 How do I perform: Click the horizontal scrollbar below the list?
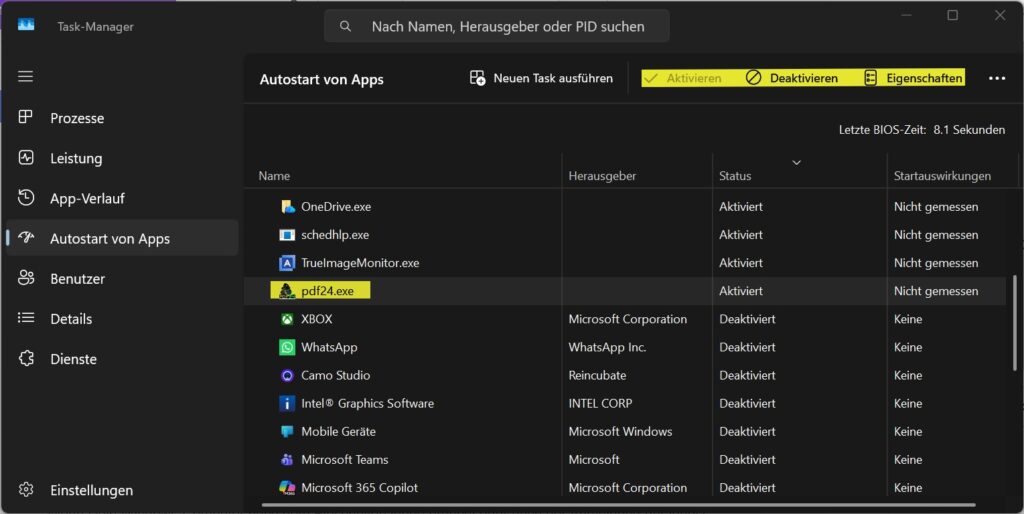618,504
